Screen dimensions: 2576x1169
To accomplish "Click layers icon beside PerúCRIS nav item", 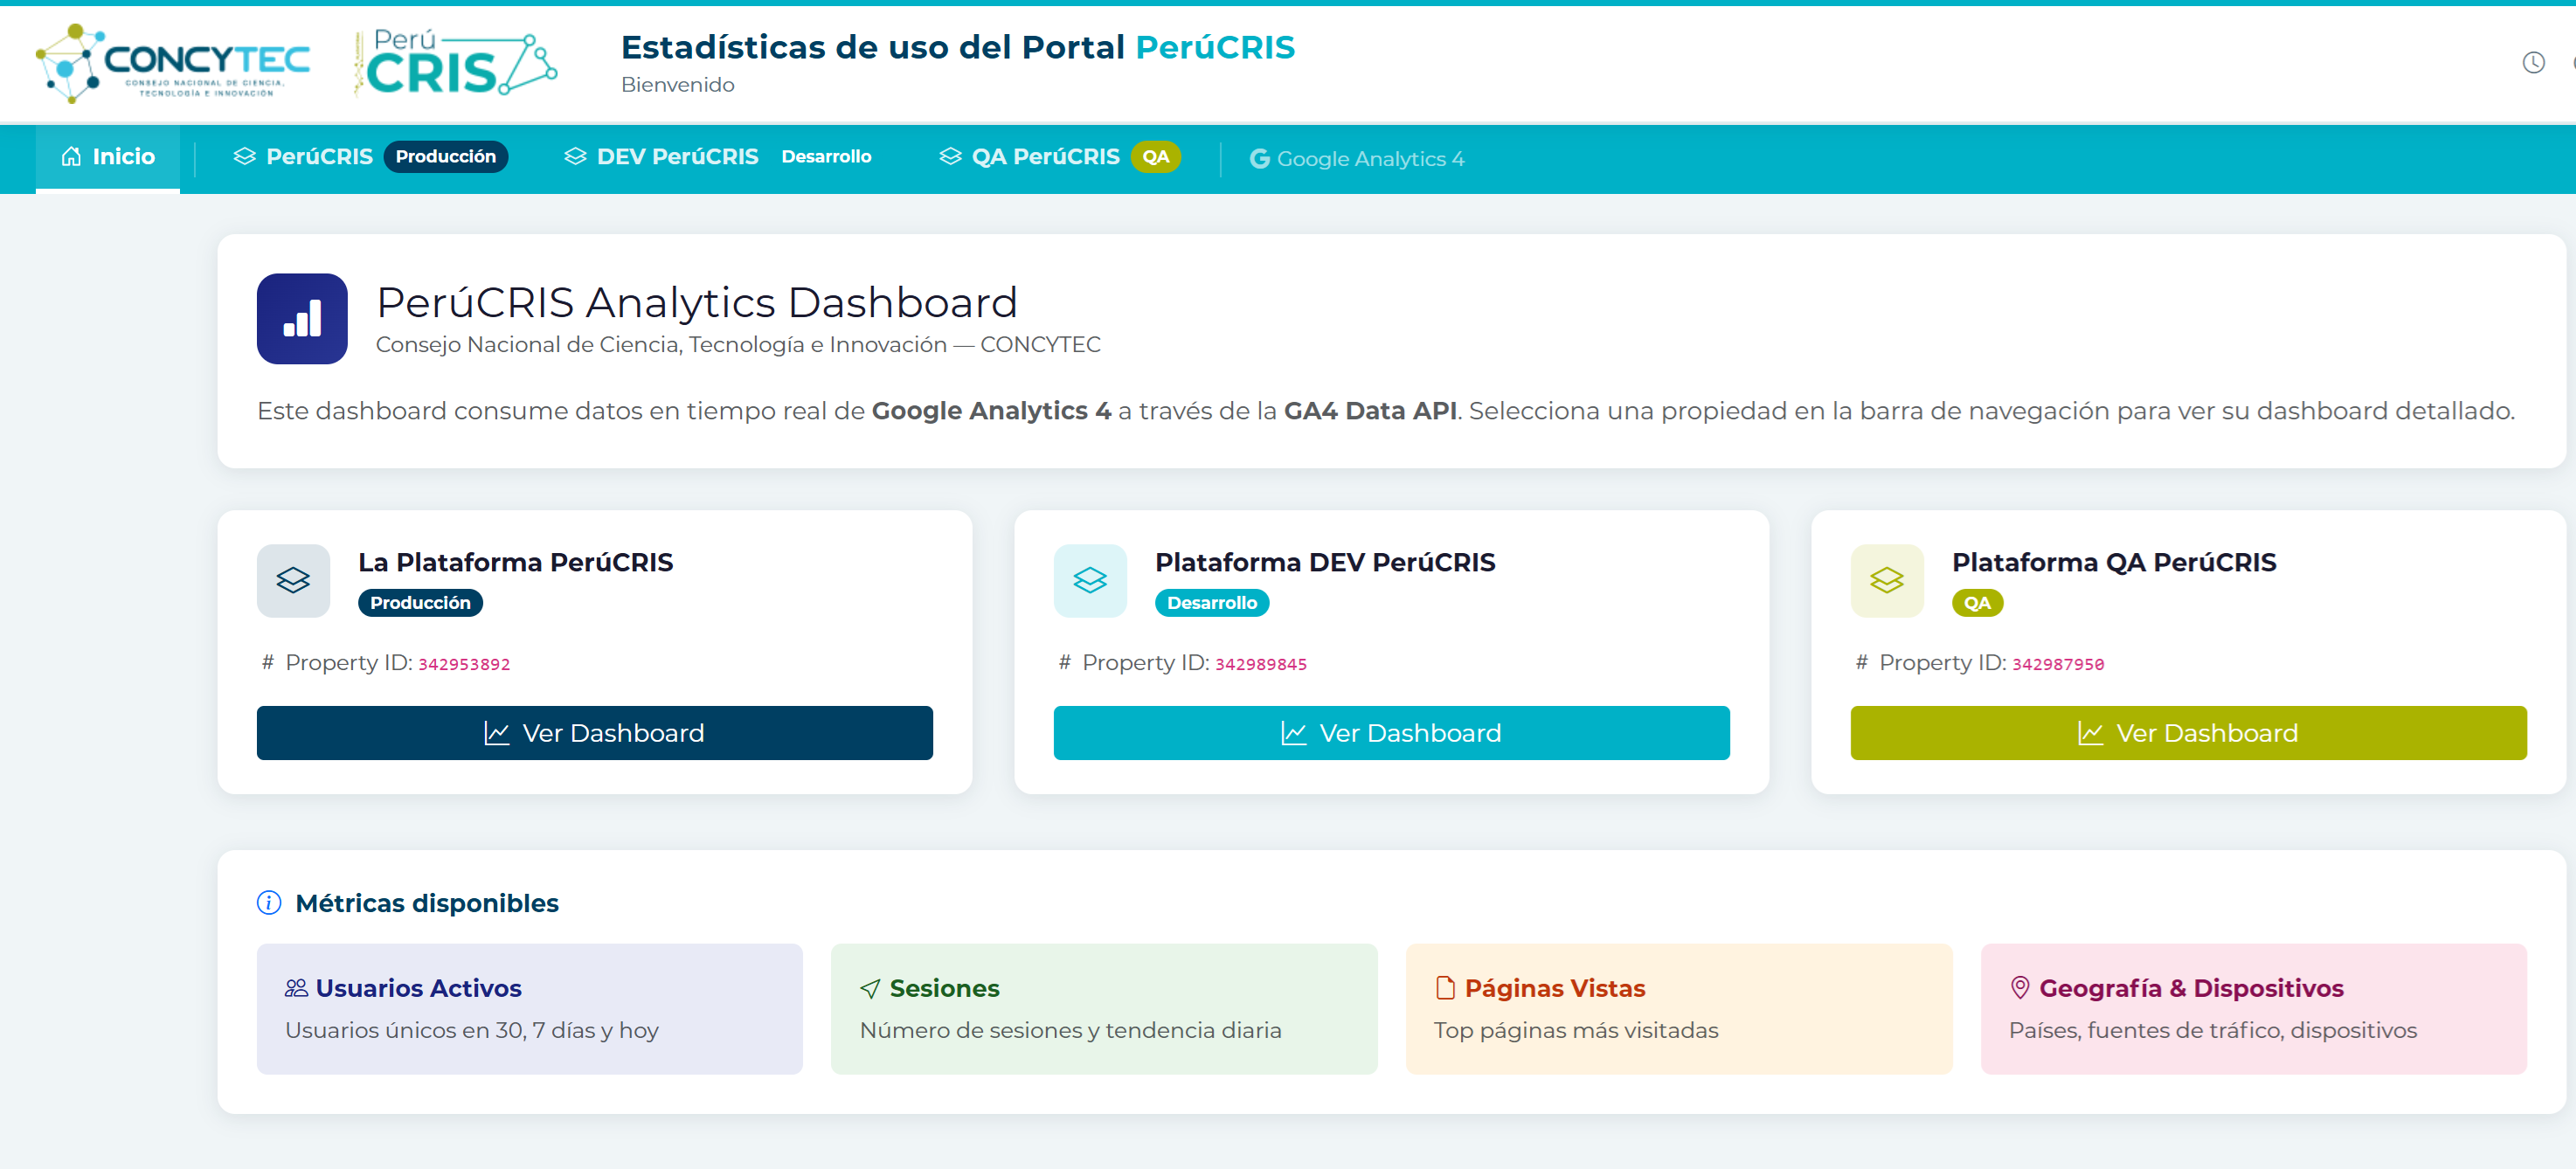I will [245, 157].
